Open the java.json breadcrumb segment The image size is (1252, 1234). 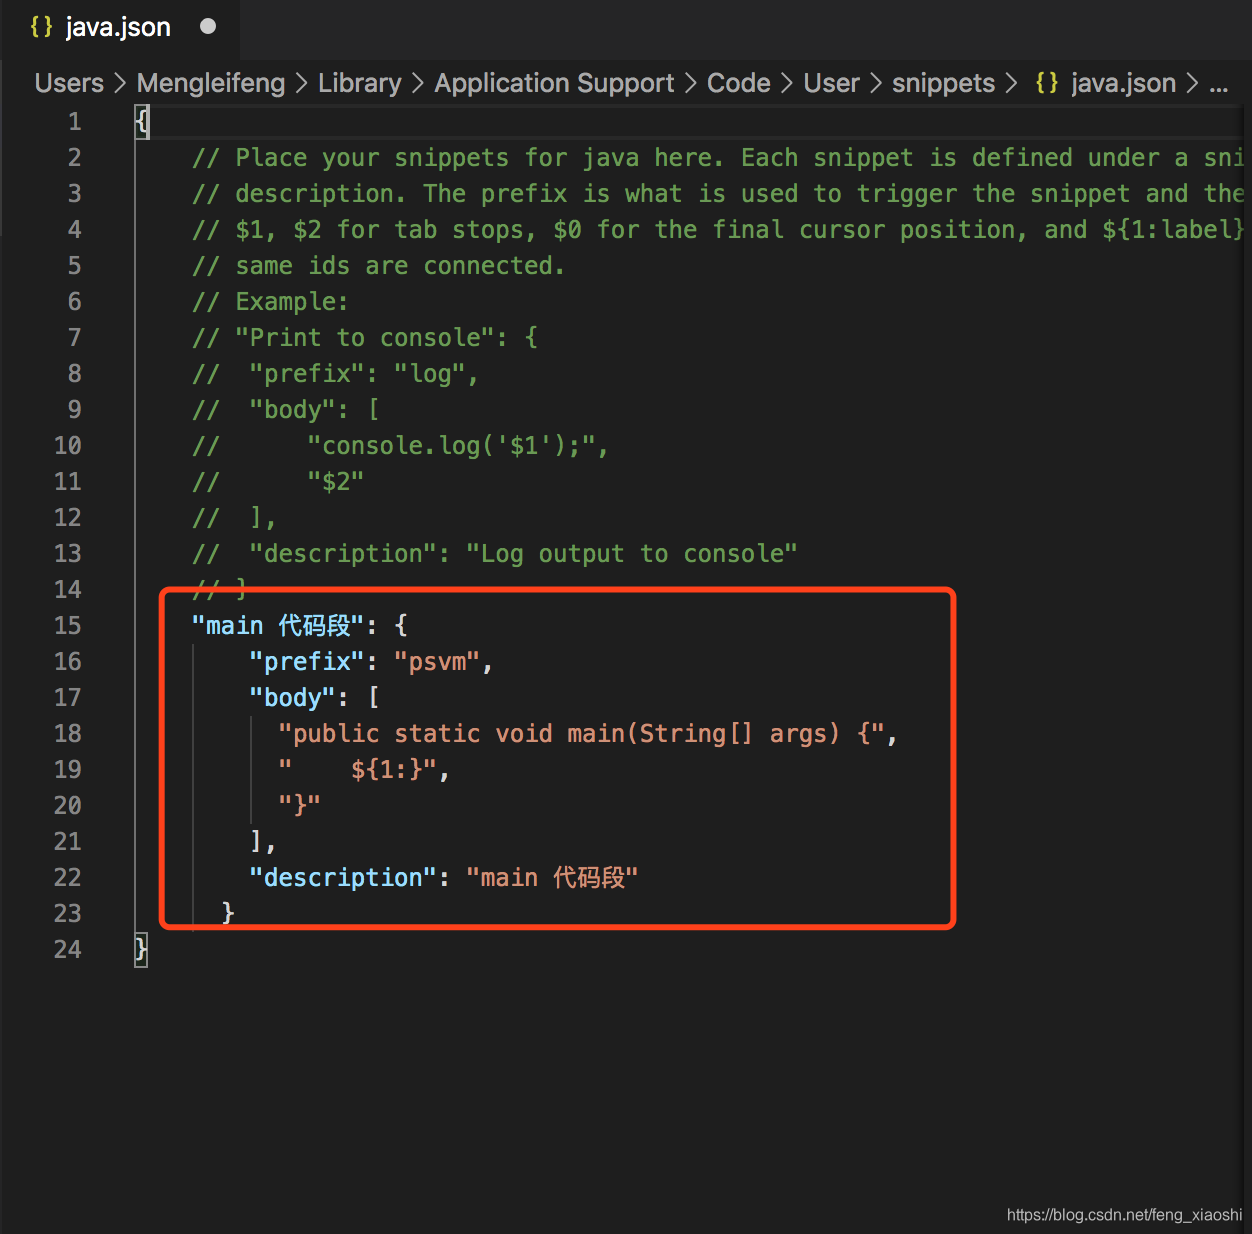[x=1123, y=83]
